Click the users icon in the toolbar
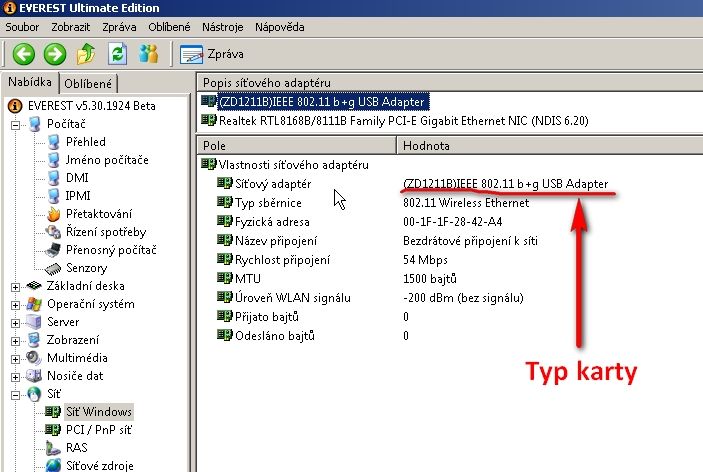Screen dimensions: 703x472 (x=148, y=54)
